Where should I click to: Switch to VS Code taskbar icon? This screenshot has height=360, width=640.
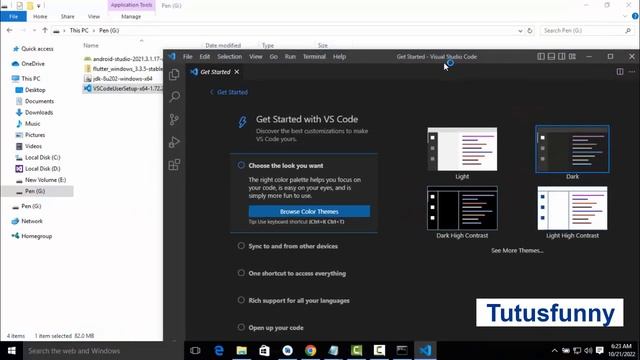coord(425,351)
